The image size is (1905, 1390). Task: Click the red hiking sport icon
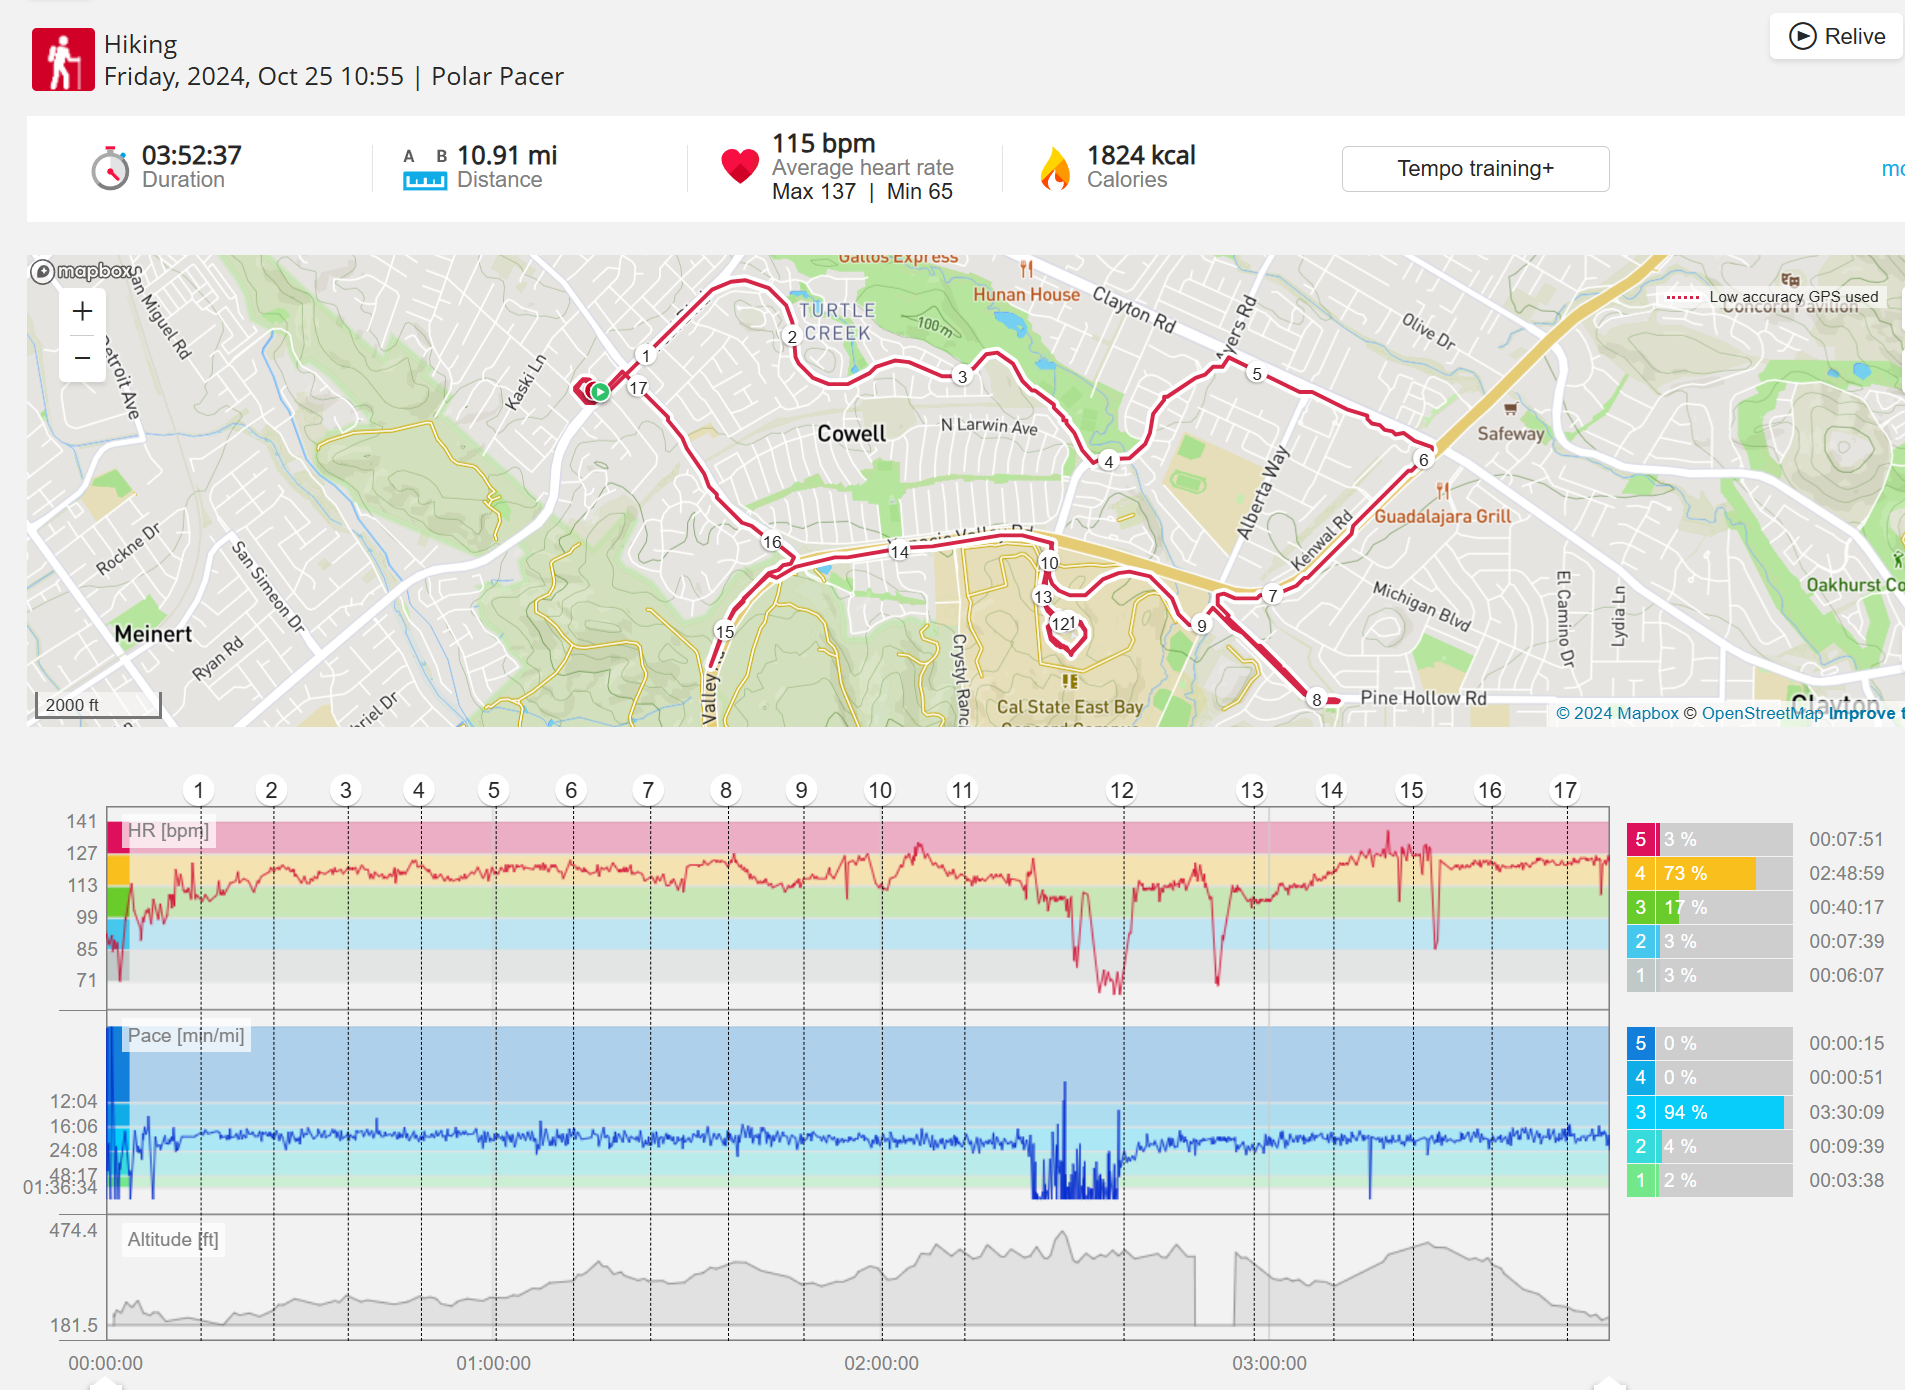[x=63, y=60]
